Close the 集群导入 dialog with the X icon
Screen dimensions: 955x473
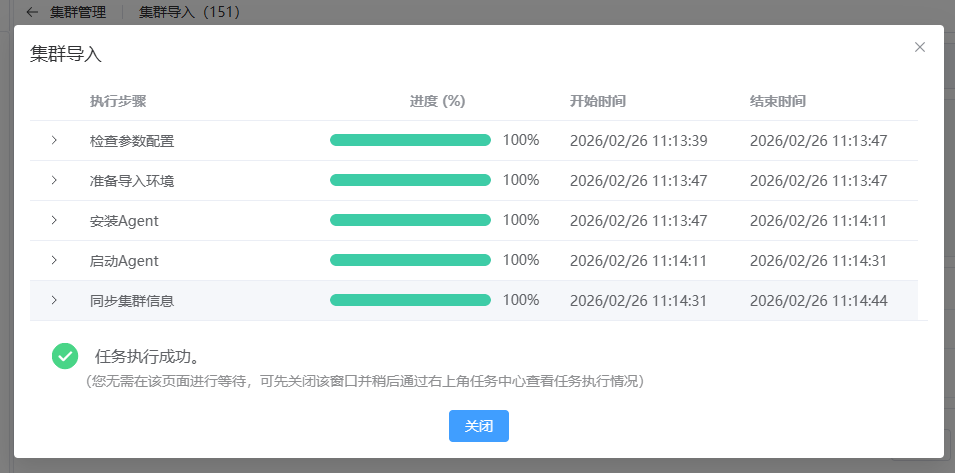pyautogui.click(x=920, y=47)
